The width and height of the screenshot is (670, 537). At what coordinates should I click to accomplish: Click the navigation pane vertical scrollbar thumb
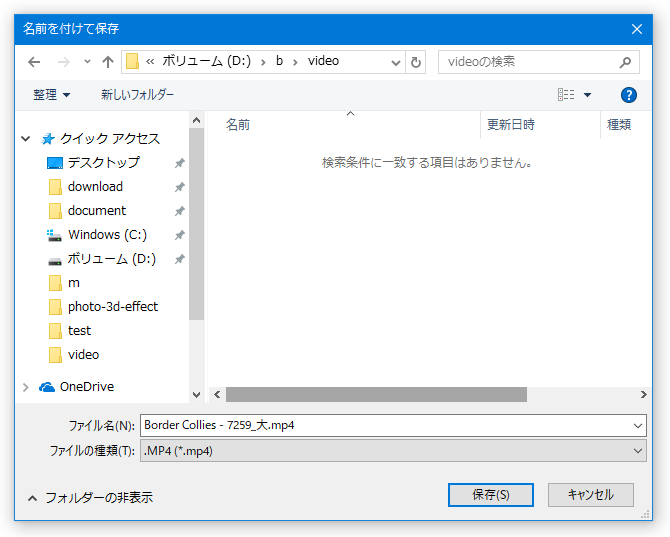(197, 224)
